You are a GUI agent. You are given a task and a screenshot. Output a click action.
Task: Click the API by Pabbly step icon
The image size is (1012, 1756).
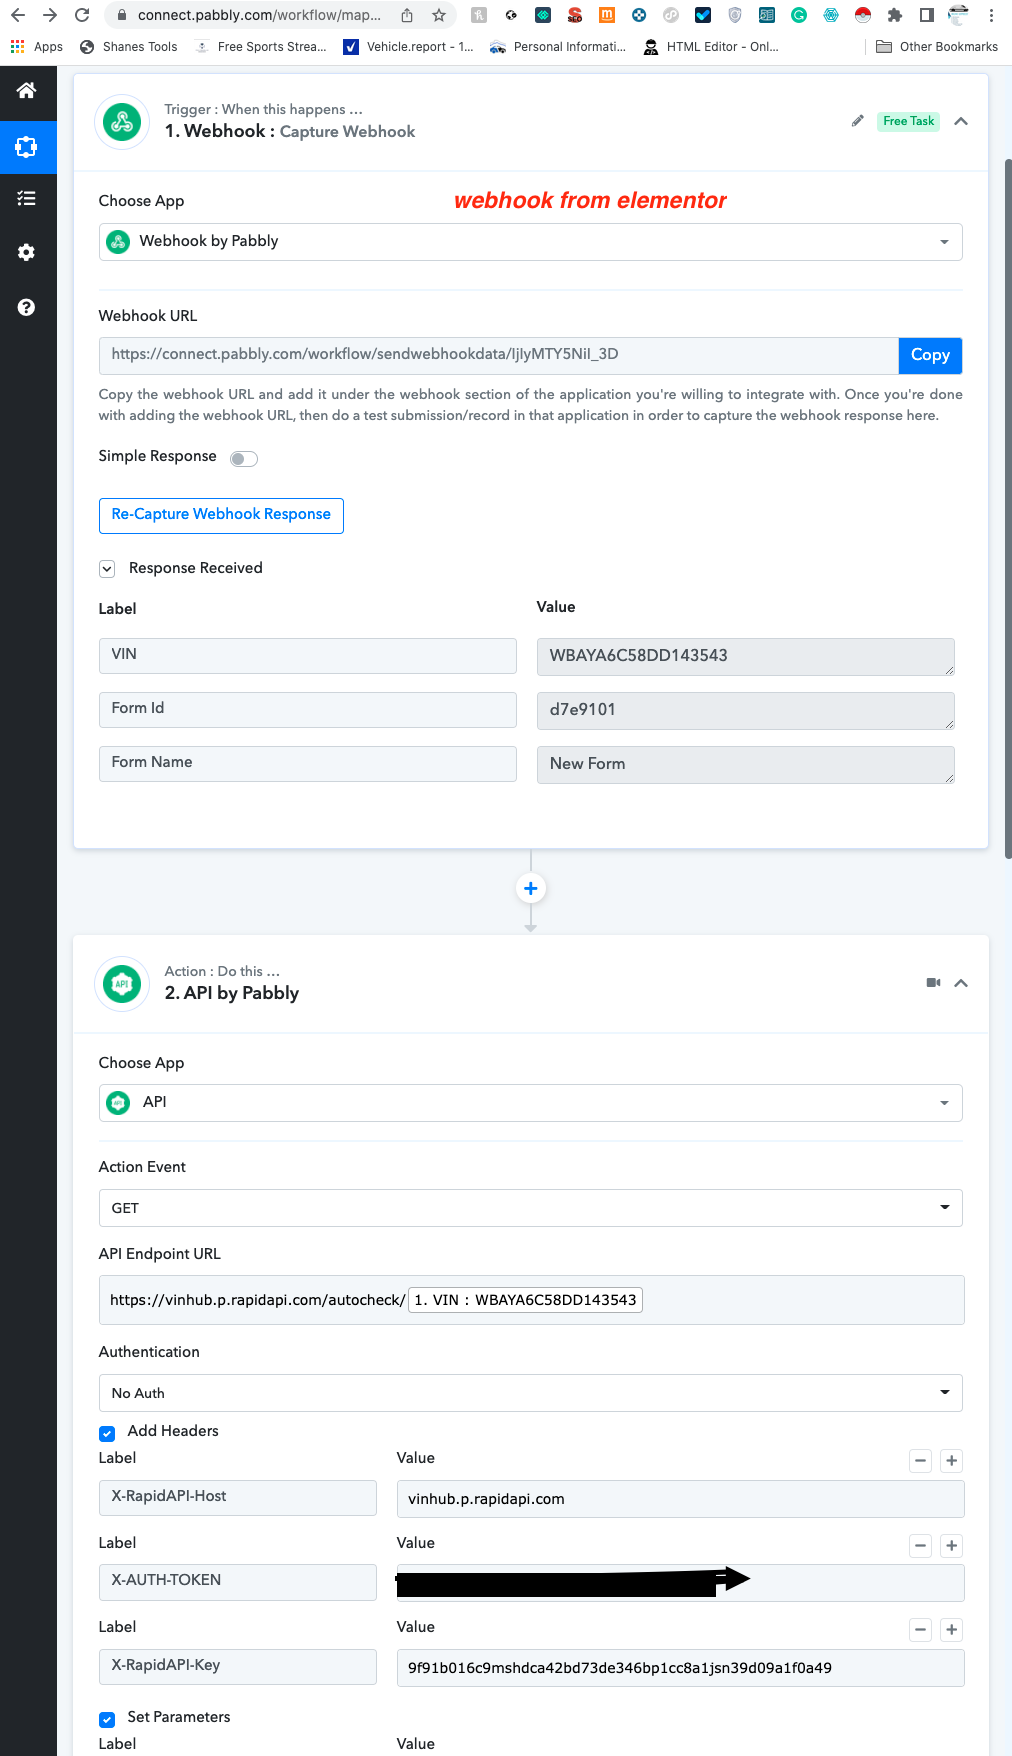[122, 984]
